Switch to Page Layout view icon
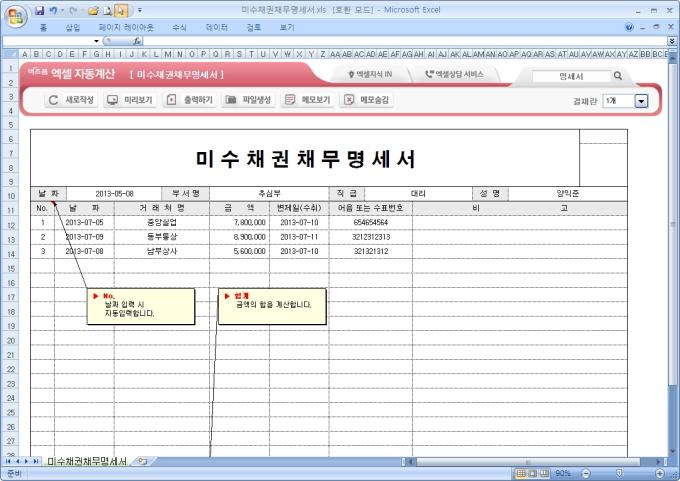The height and width of the screenshot is (481, 680). point(533,473)
